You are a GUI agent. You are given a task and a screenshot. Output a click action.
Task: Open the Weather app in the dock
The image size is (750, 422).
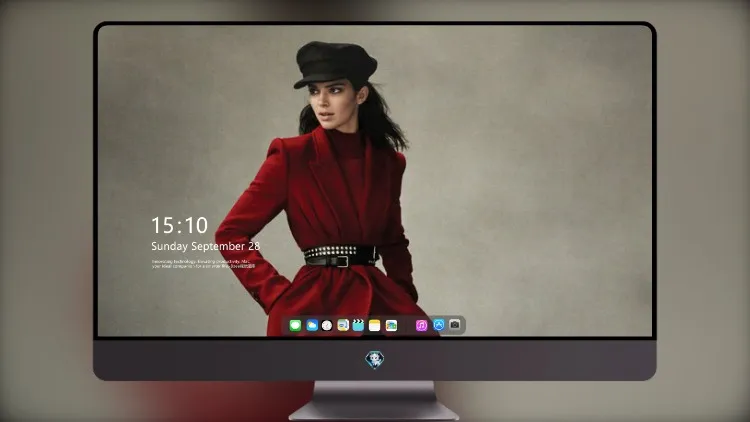tap(312, 325)
